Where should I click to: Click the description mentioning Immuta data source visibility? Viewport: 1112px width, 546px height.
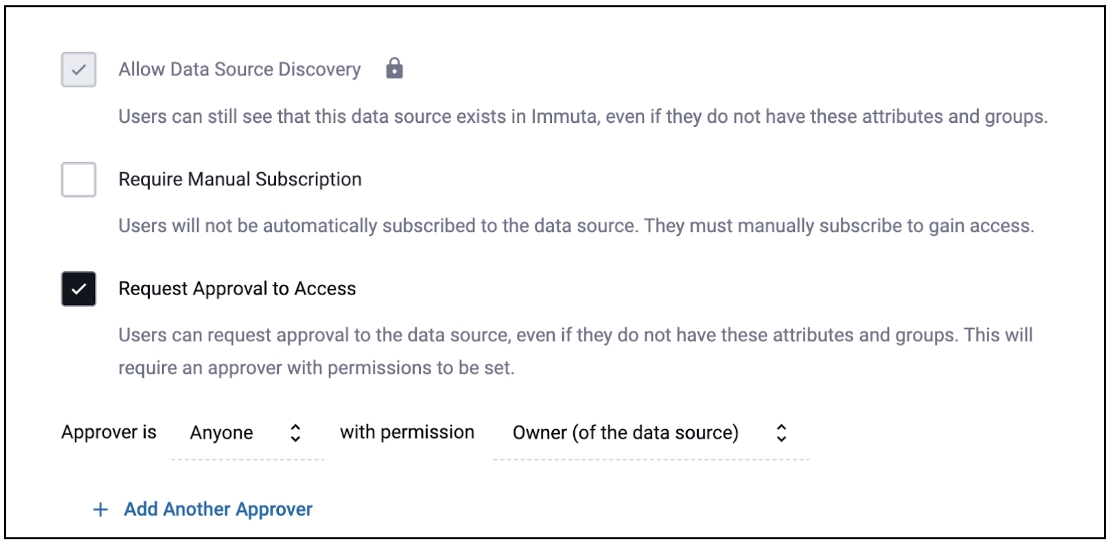(x=582, y=116)
